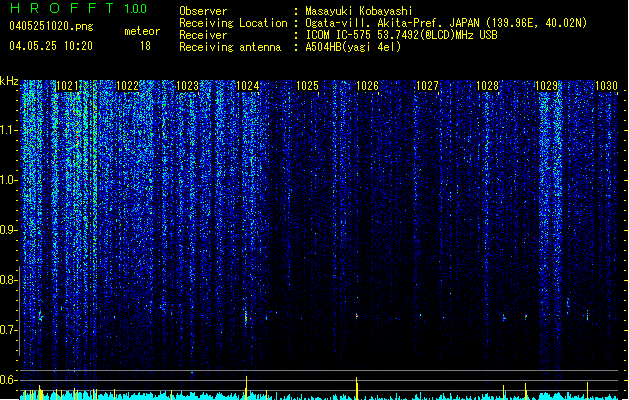Click the Receiving antenna label
Screen dimensions: 629x400
pos(230,47)
